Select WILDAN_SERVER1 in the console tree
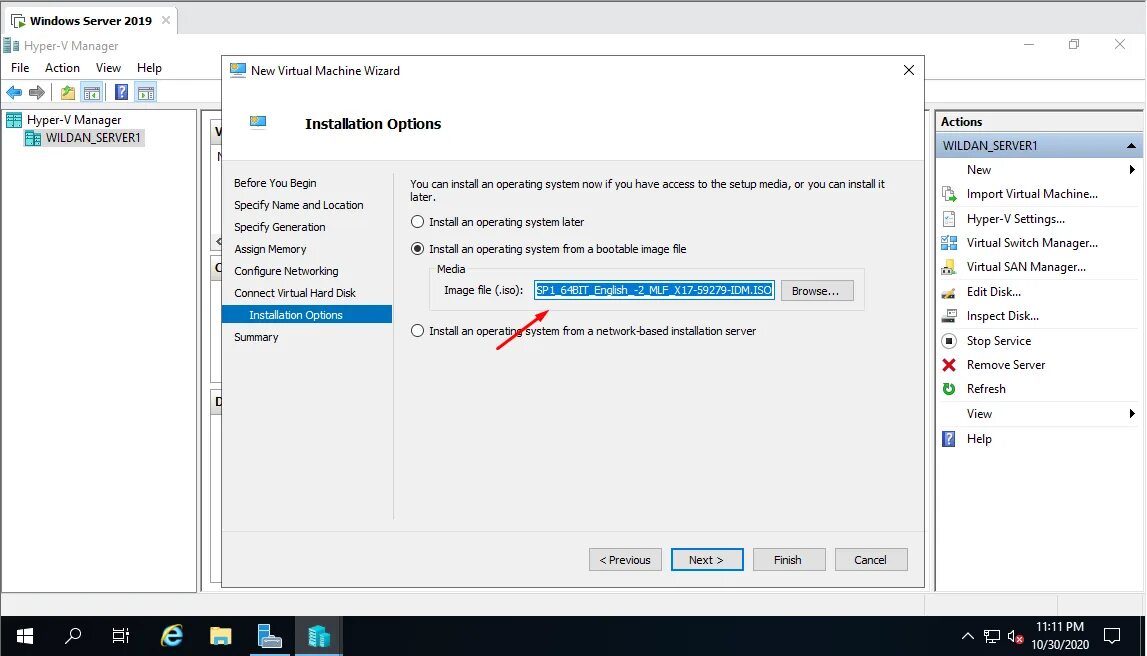 coord(93,137)
